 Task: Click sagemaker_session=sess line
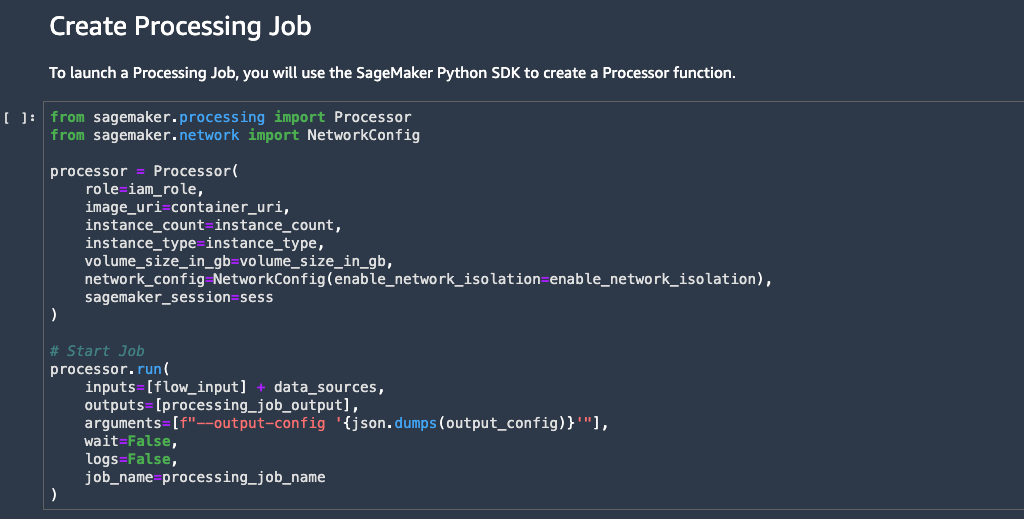[x=179, y=297]
